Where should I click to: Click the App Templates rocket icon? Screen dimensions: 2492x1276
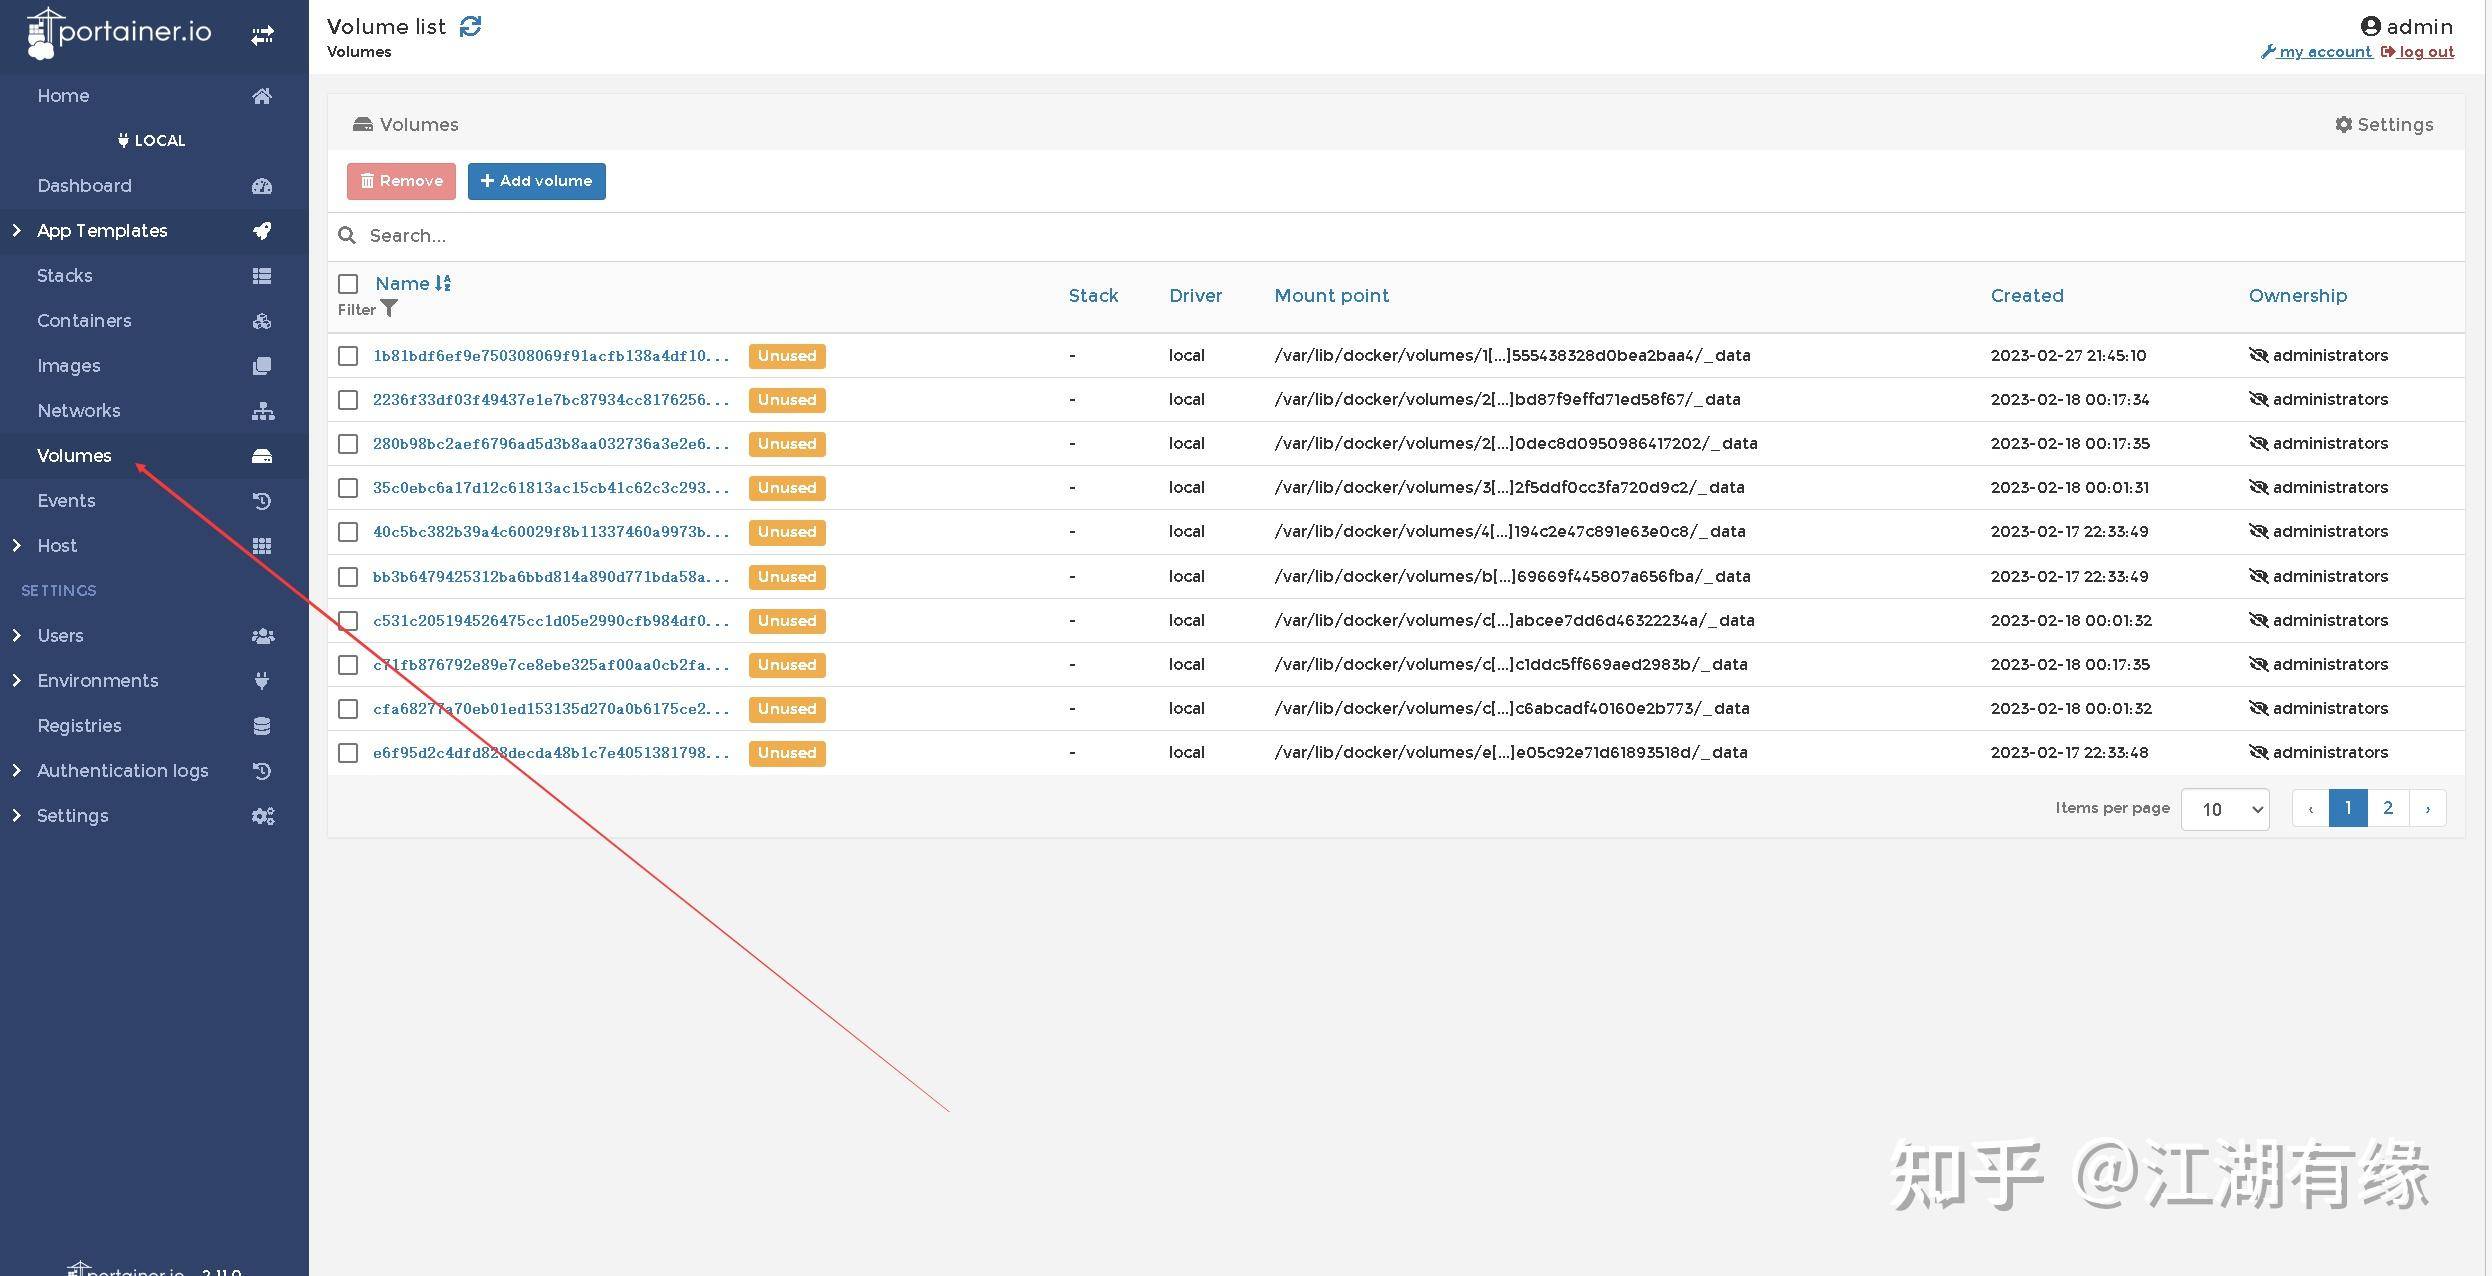262,231
